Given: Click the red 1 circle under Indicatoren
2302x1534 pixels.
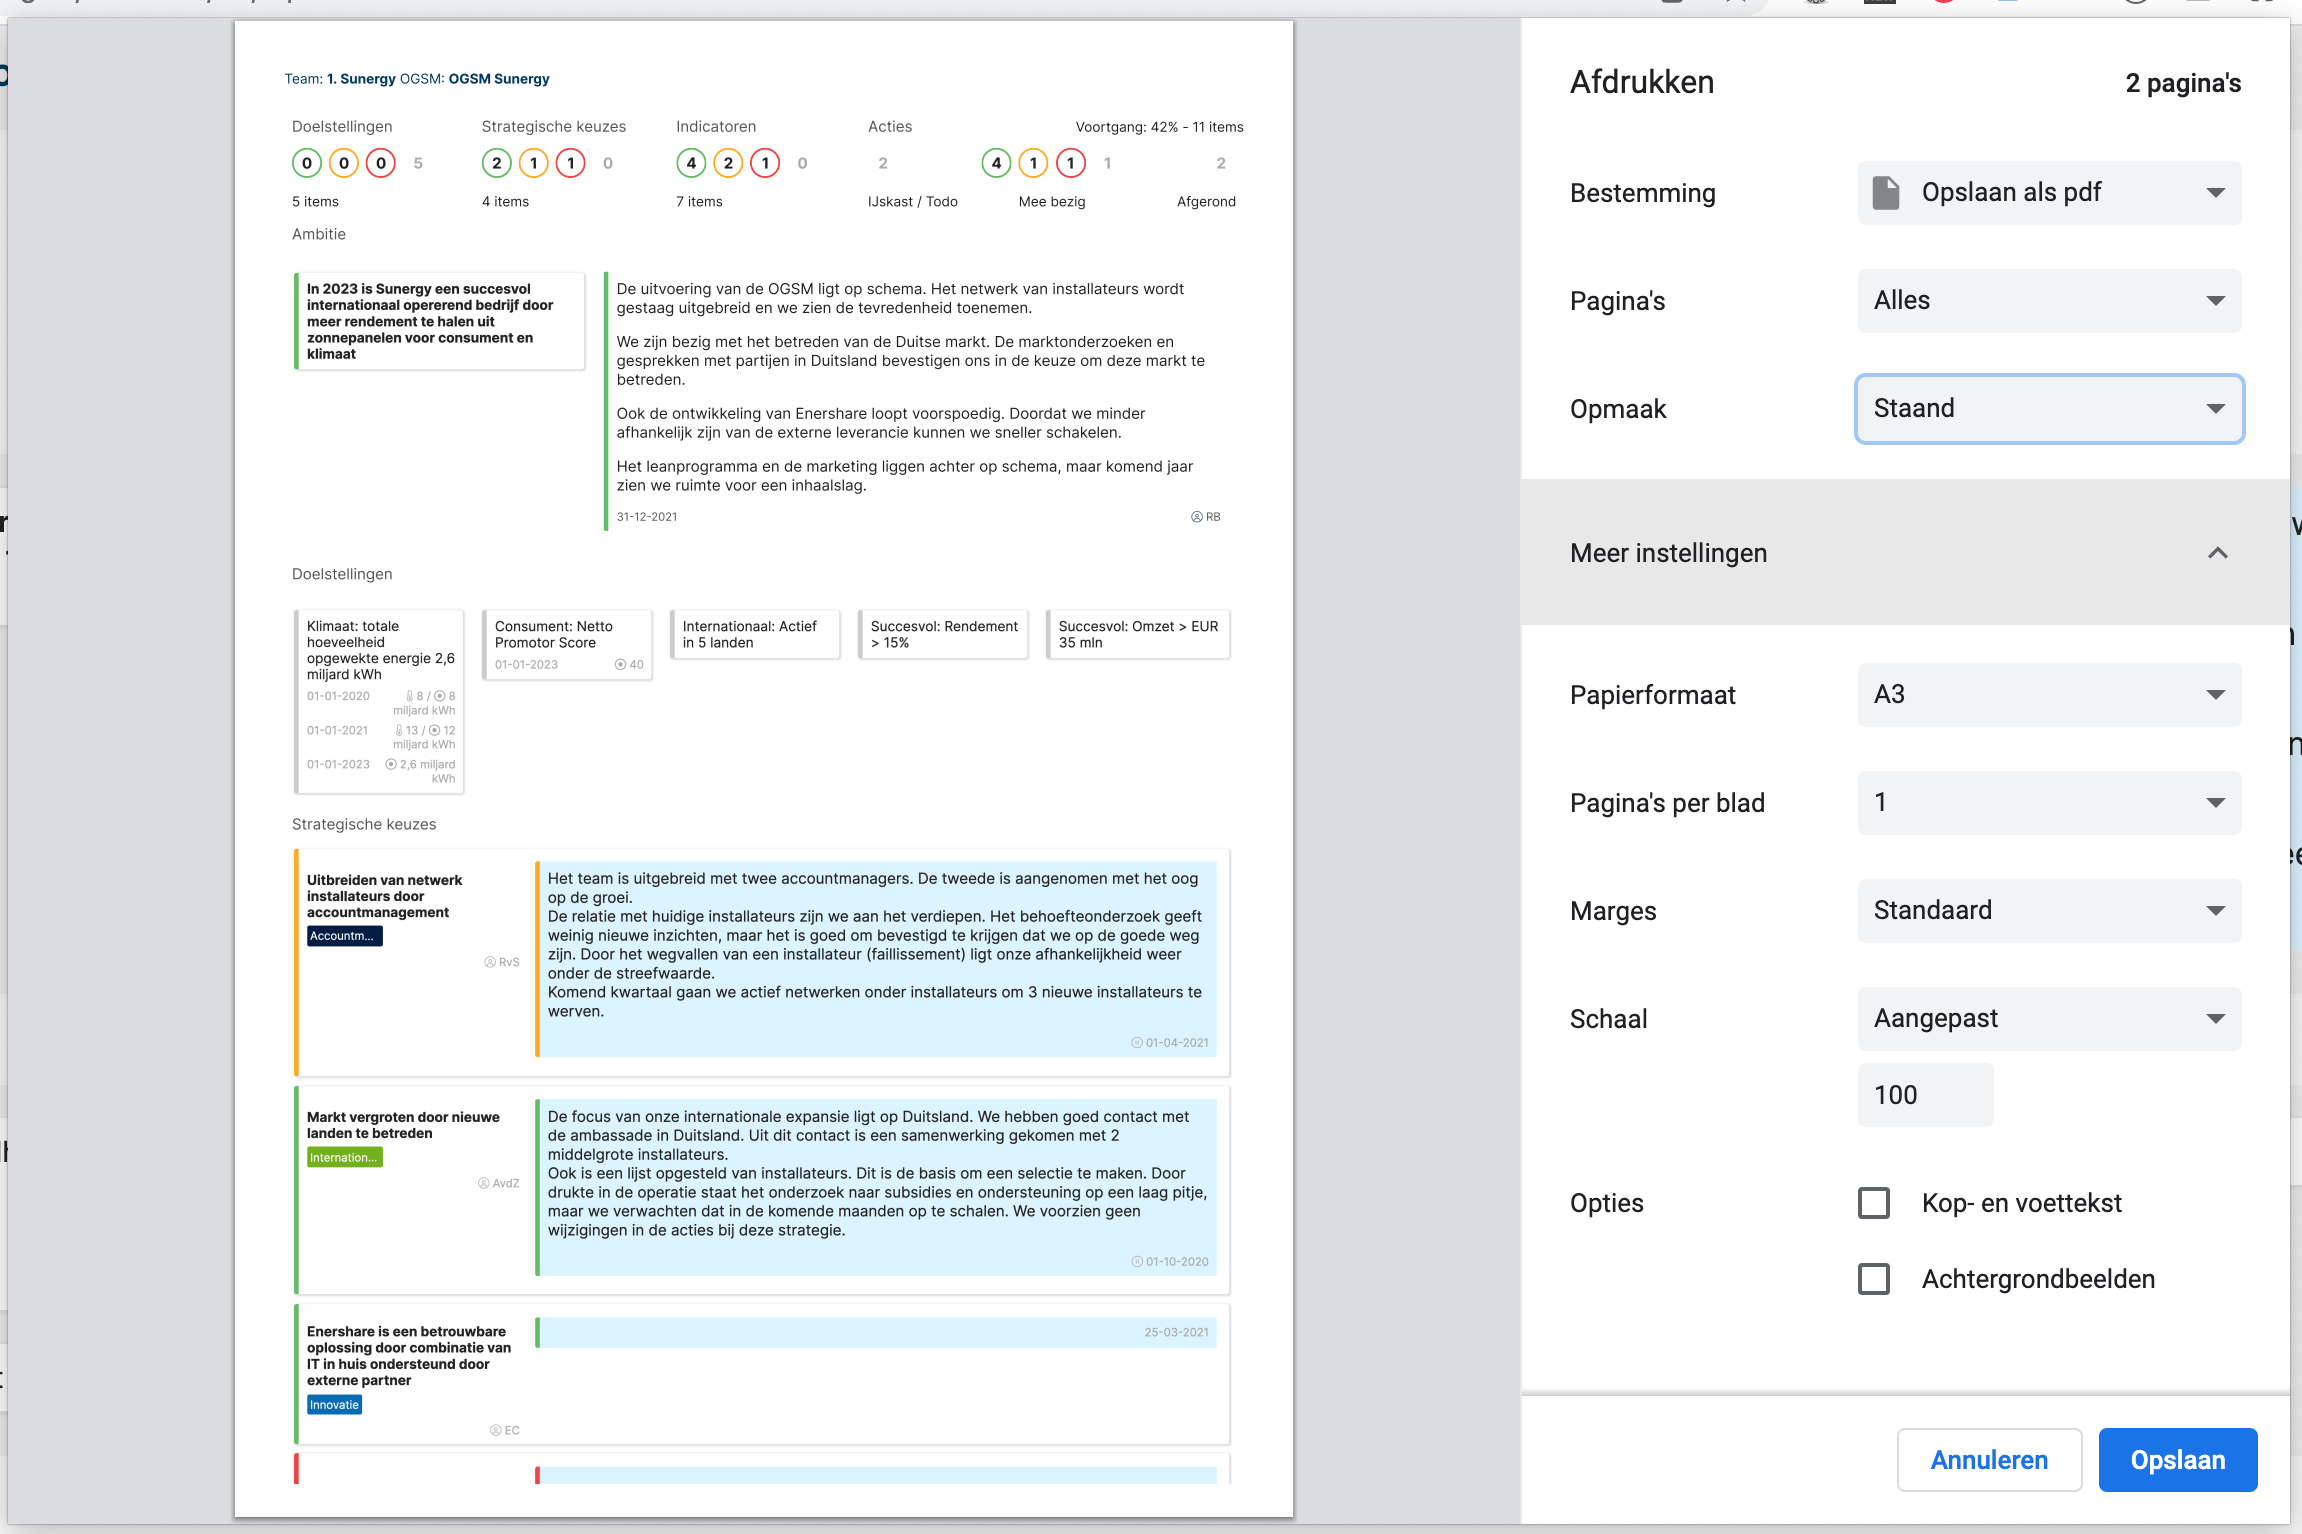Looking at the screenshot, I should pyautogui.click(x=765, y=163).
